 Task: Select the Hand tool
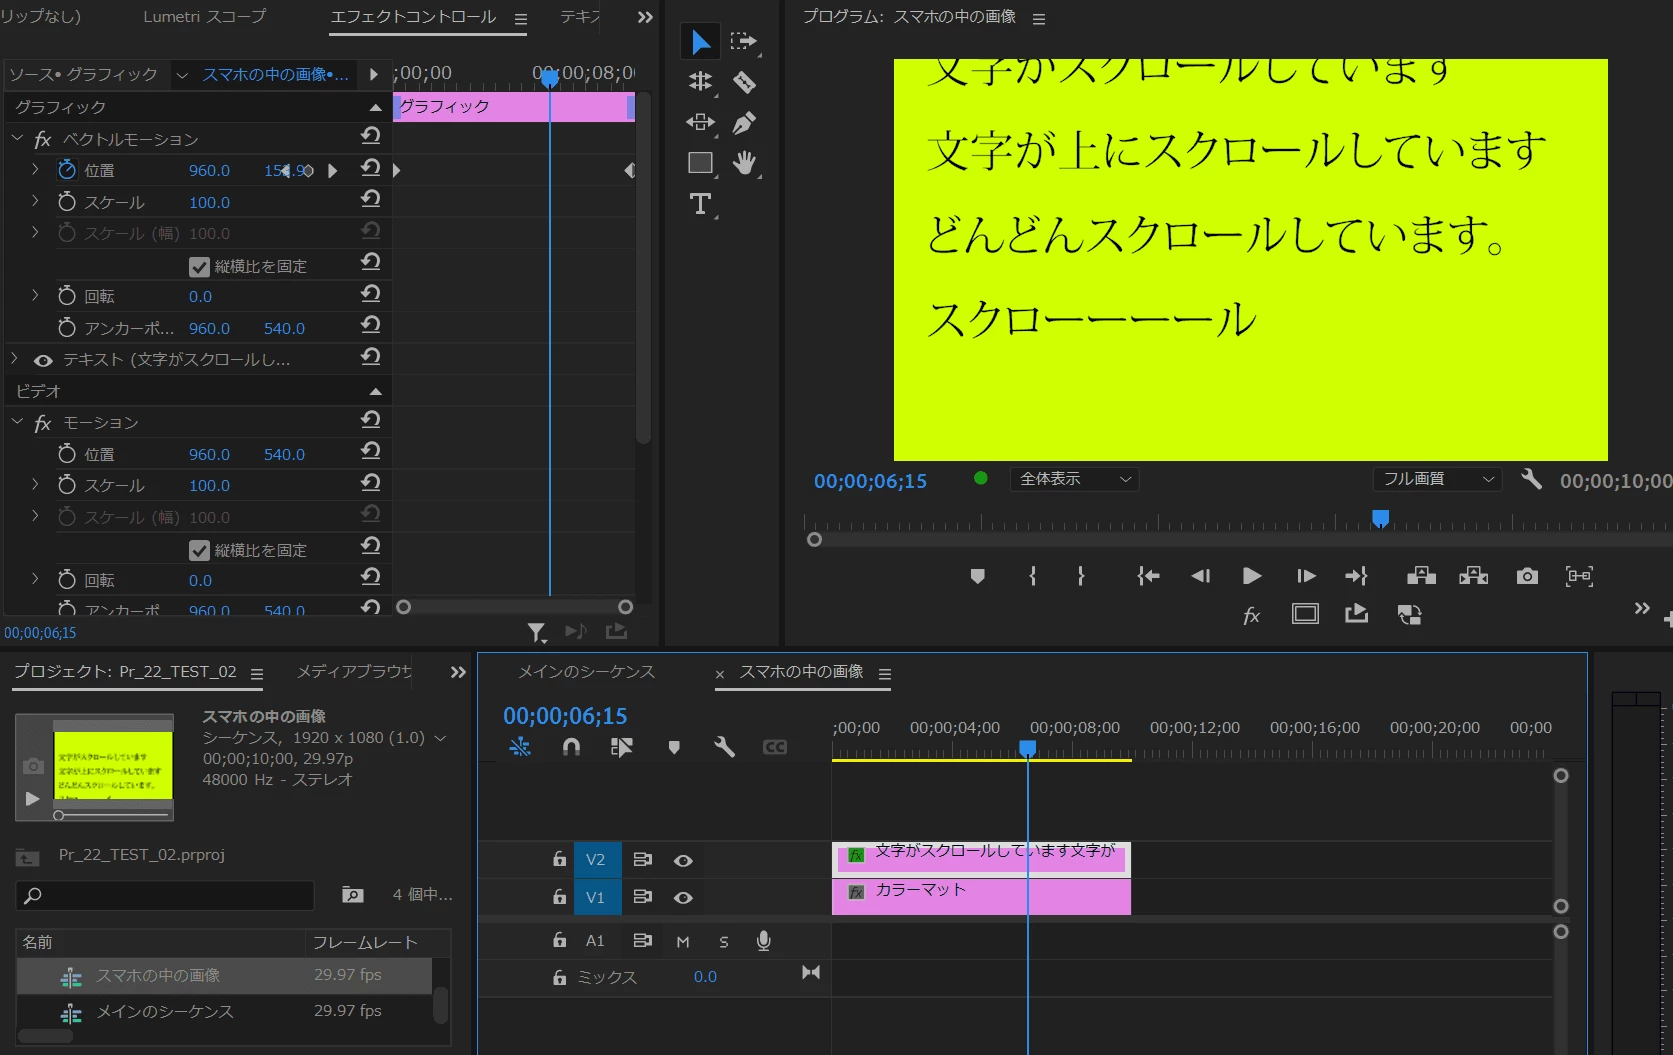(744, 163)
